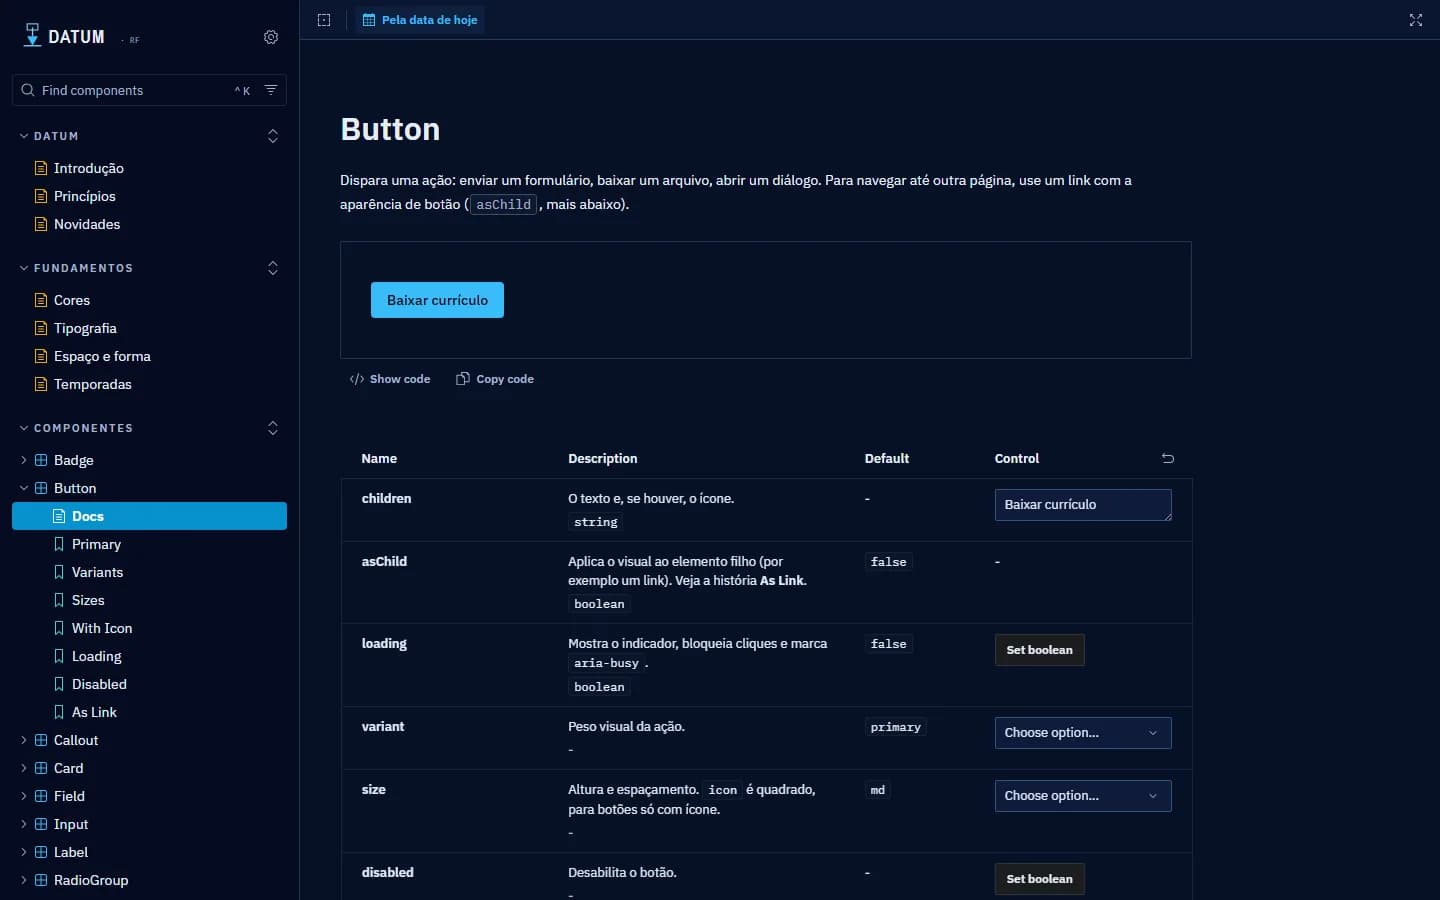Expand all in FUNDAMENTOS section
Viewport: 1440px width, 900px height.
click(x=273, y=268)
